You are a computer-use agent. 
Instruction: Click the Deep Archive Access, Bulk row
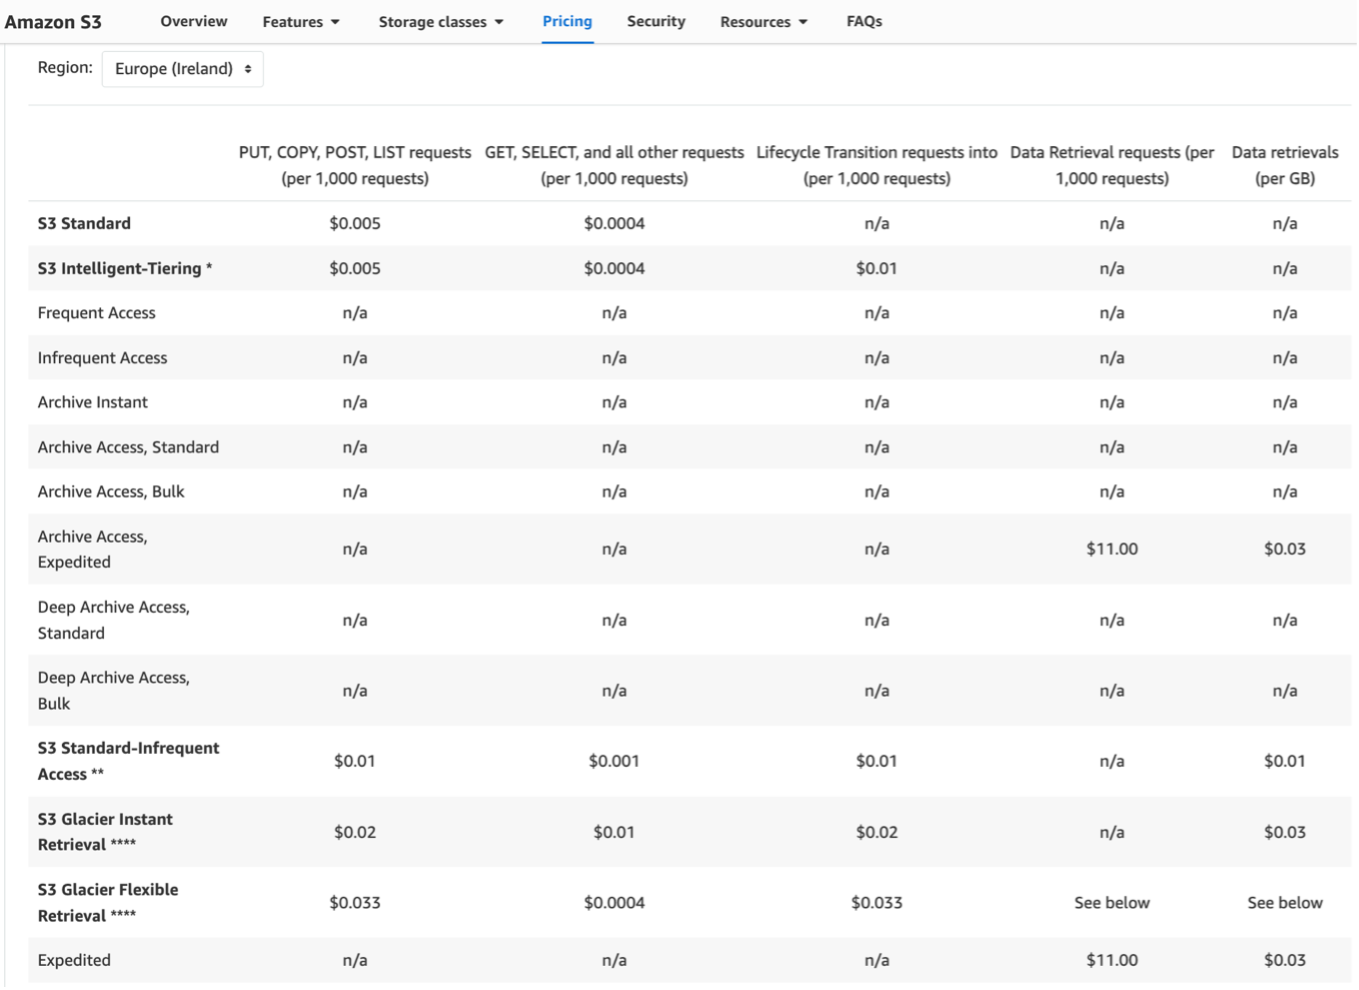[x=114, y=689]
